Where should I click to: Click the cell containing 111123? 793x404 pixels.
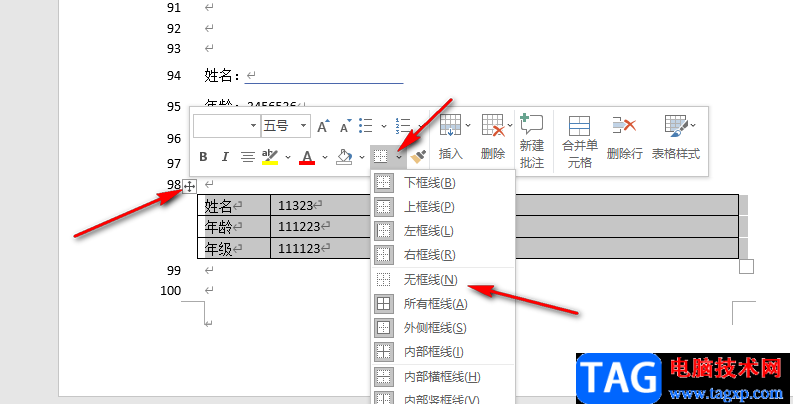tap(505, 248)
